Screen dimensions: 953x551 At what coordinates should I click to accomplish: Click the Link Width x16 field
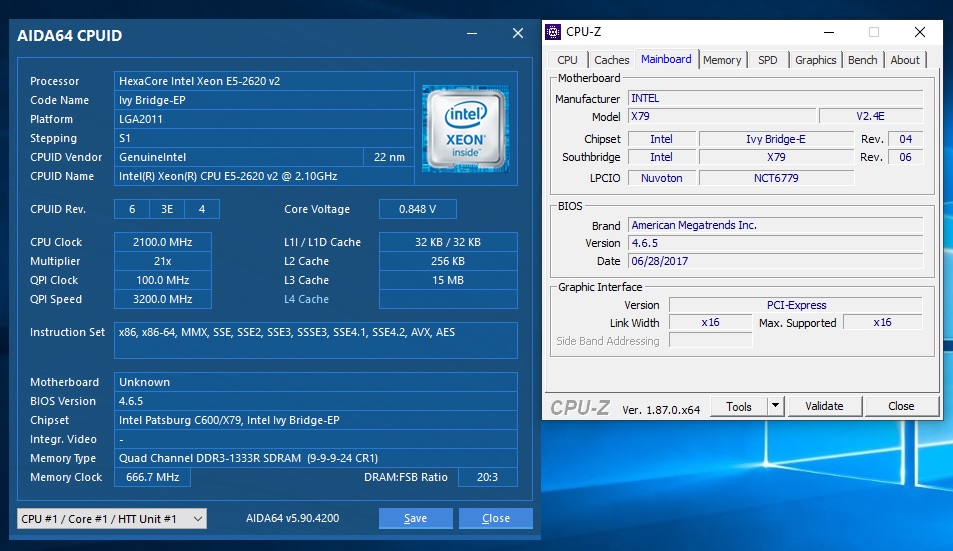coord(710,323)
